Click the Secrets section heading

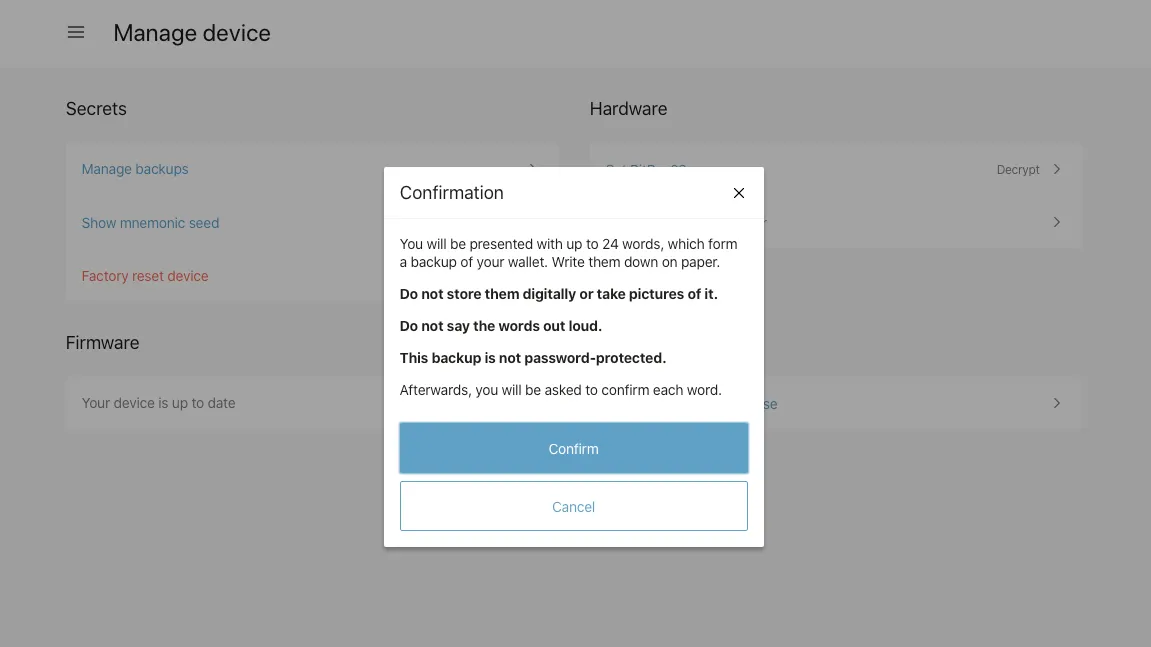point(96,109)
